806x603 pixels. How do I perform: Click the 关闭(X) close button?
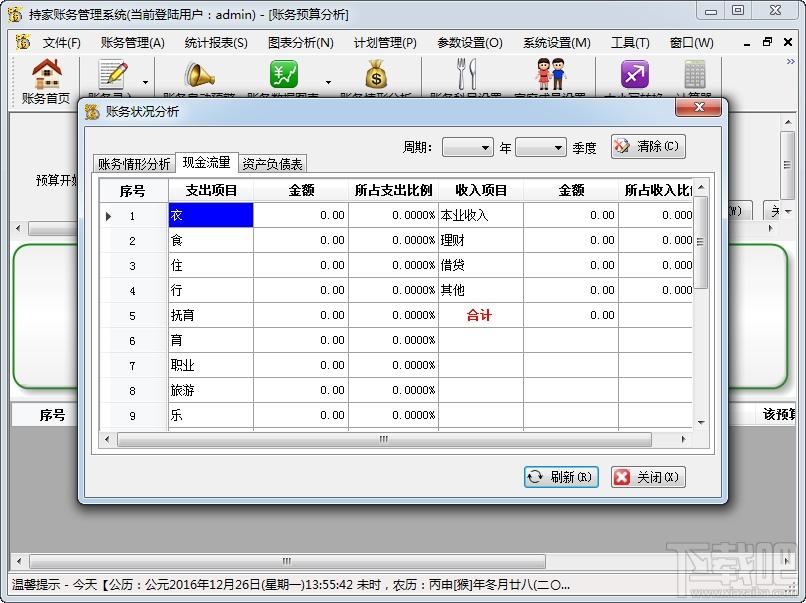click(x=648, y=477)
